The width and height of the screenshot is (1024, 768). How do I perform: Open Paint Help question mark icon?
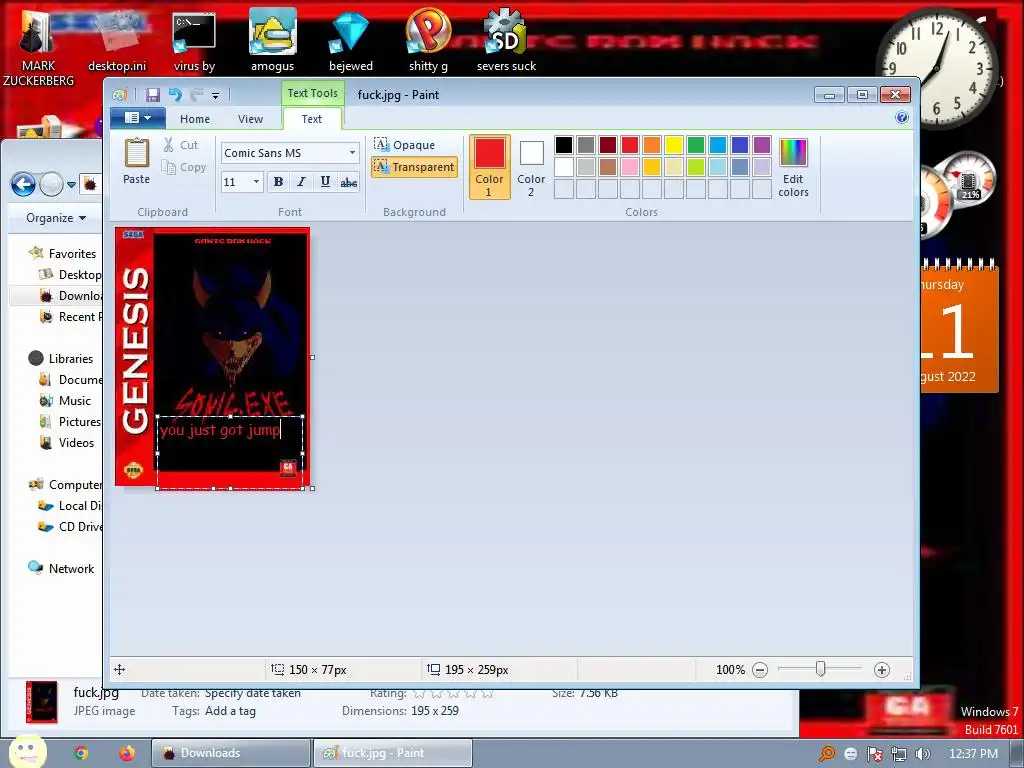pos(902,118)
